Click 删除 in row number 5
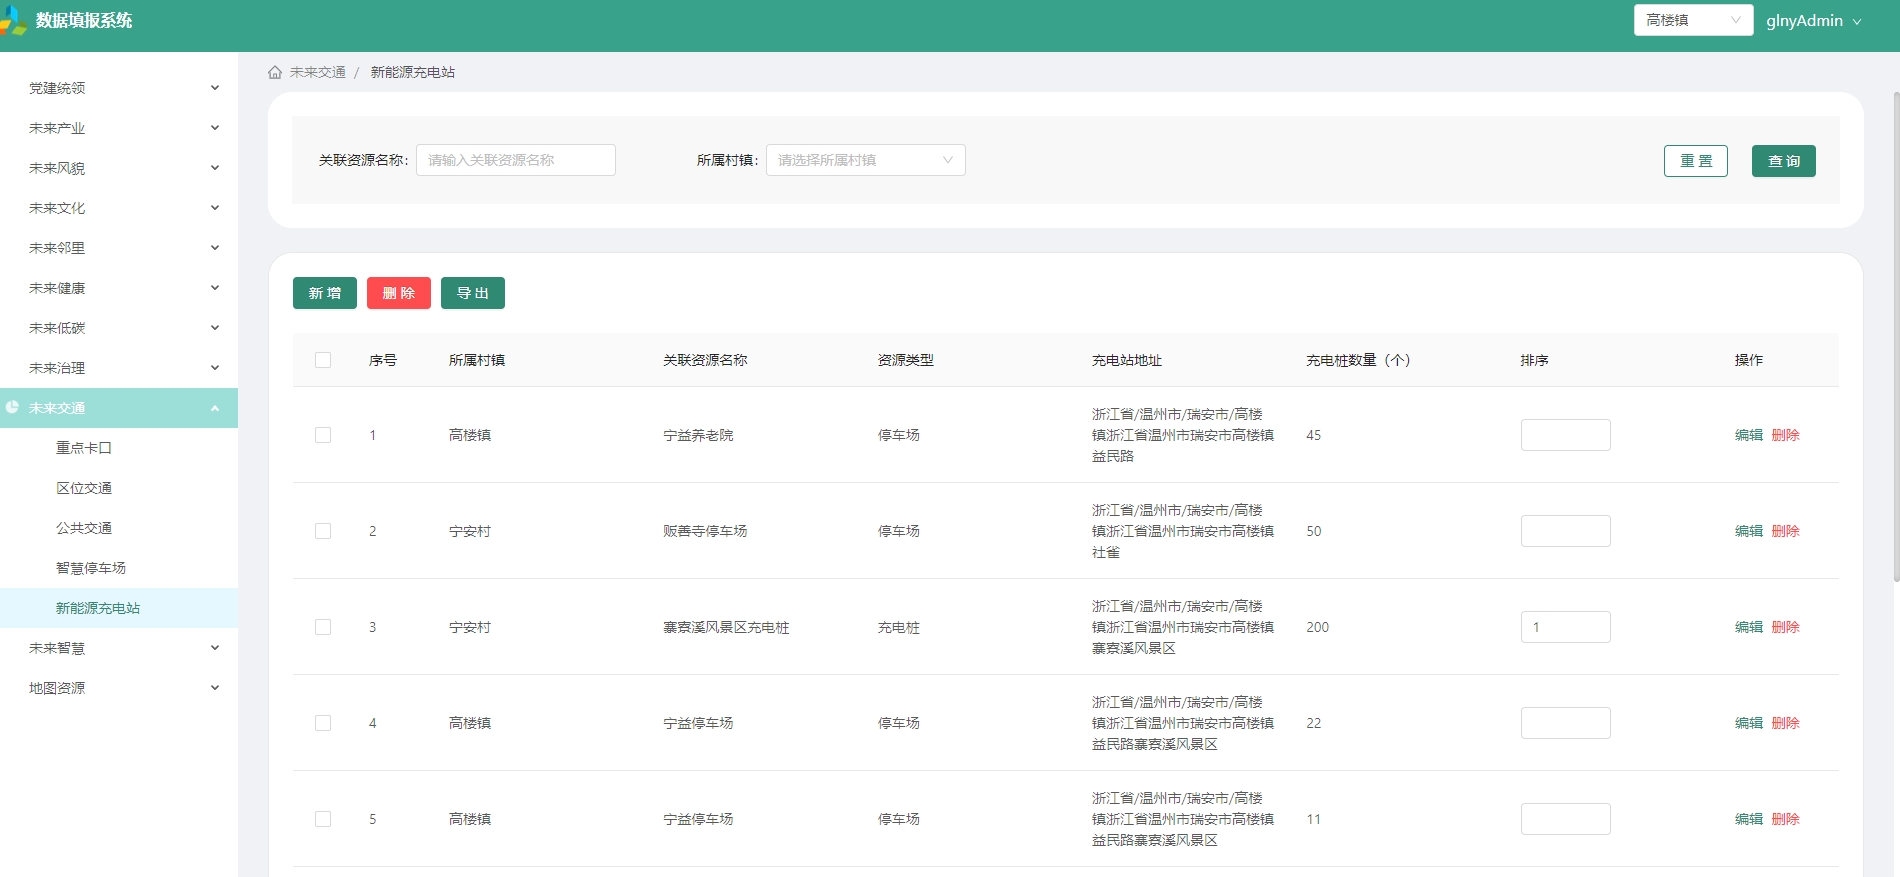The image size is (1900, 877). click(1786, 819)
